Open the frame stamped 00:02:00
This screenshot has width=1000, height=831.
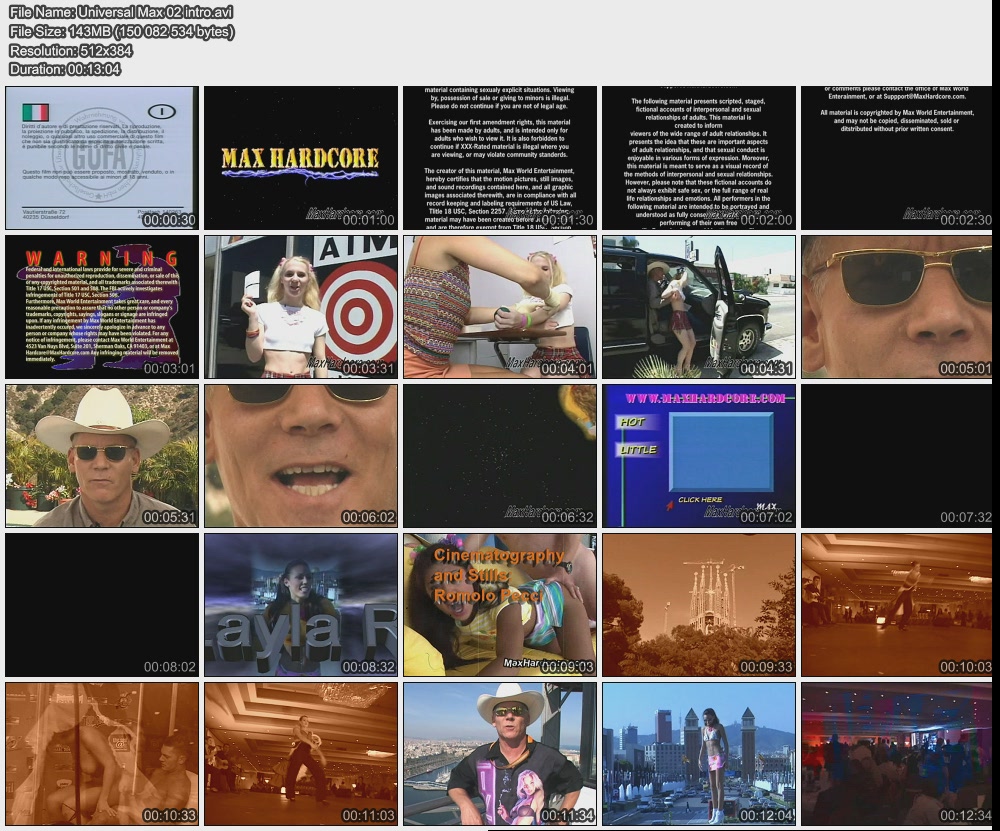698,158
